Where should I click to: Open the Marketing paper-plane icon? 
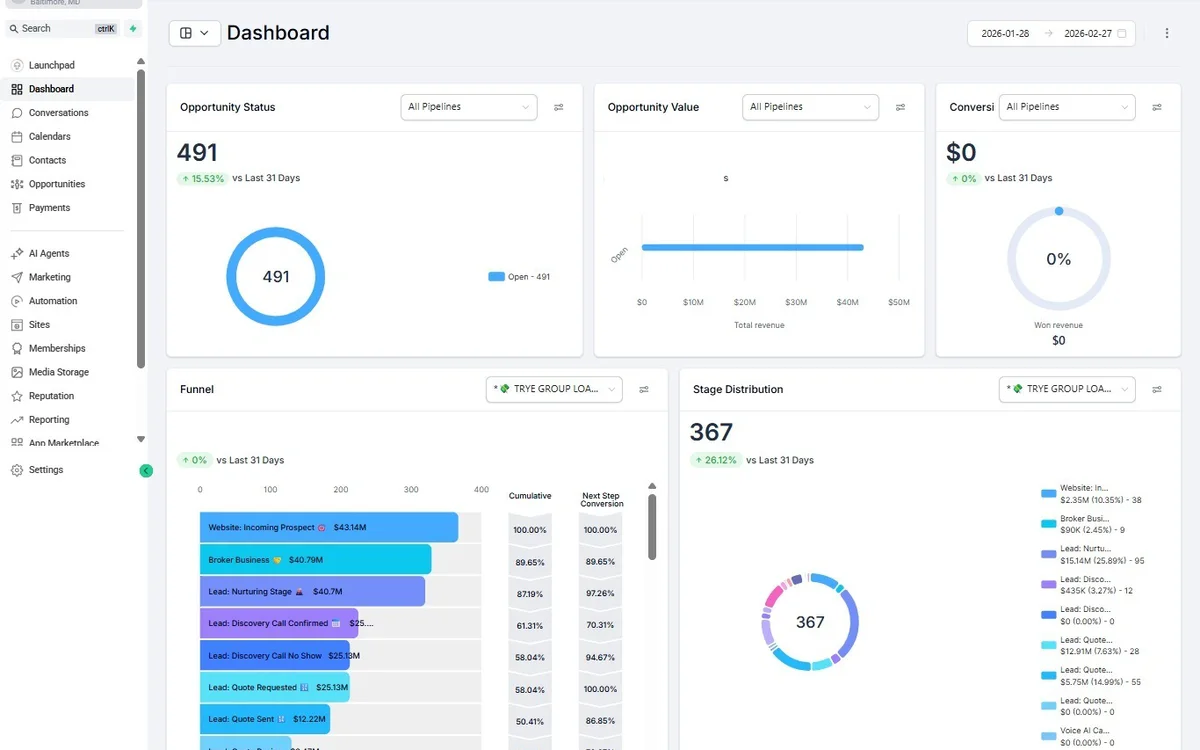pos(17,277)
